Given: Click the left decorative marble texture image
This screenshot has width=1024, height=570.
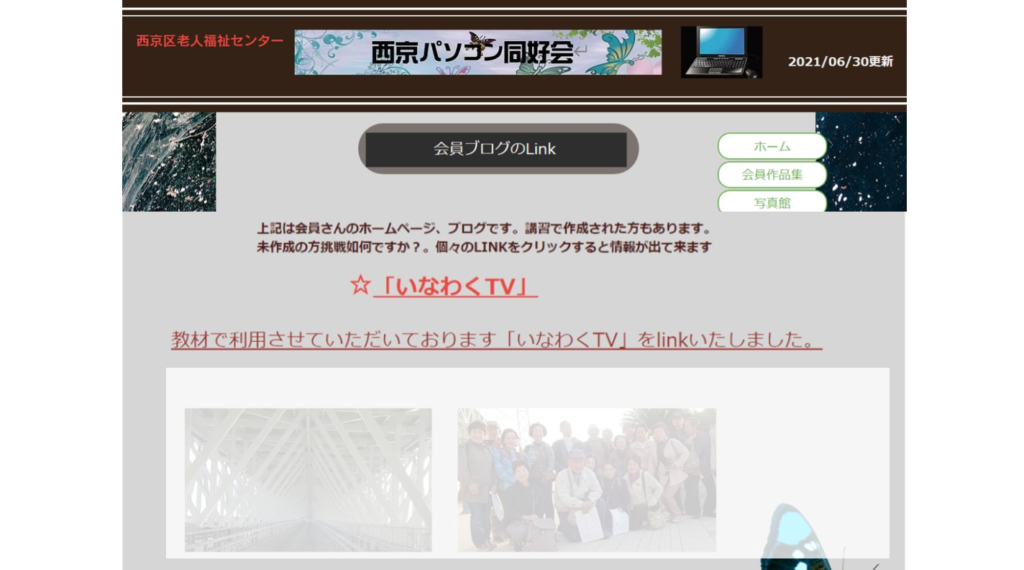Looking at the screenshot, I should click(x=169, y=161).
